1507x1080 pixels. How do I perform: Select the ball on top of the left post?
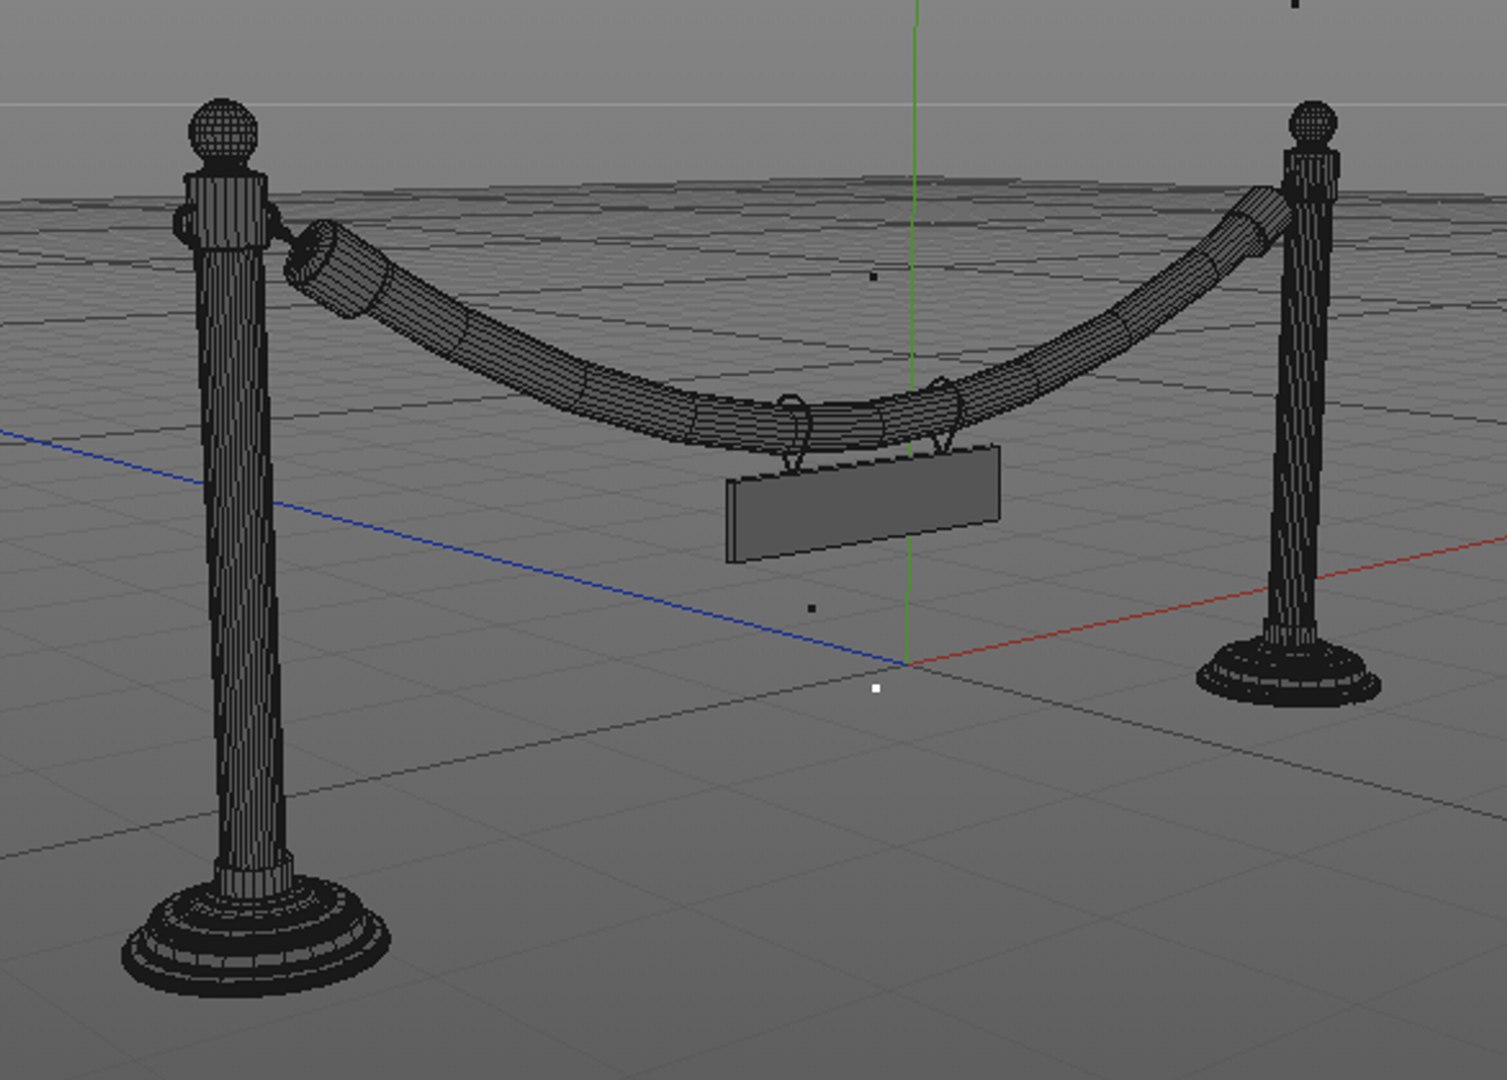[x=224, y=130]
